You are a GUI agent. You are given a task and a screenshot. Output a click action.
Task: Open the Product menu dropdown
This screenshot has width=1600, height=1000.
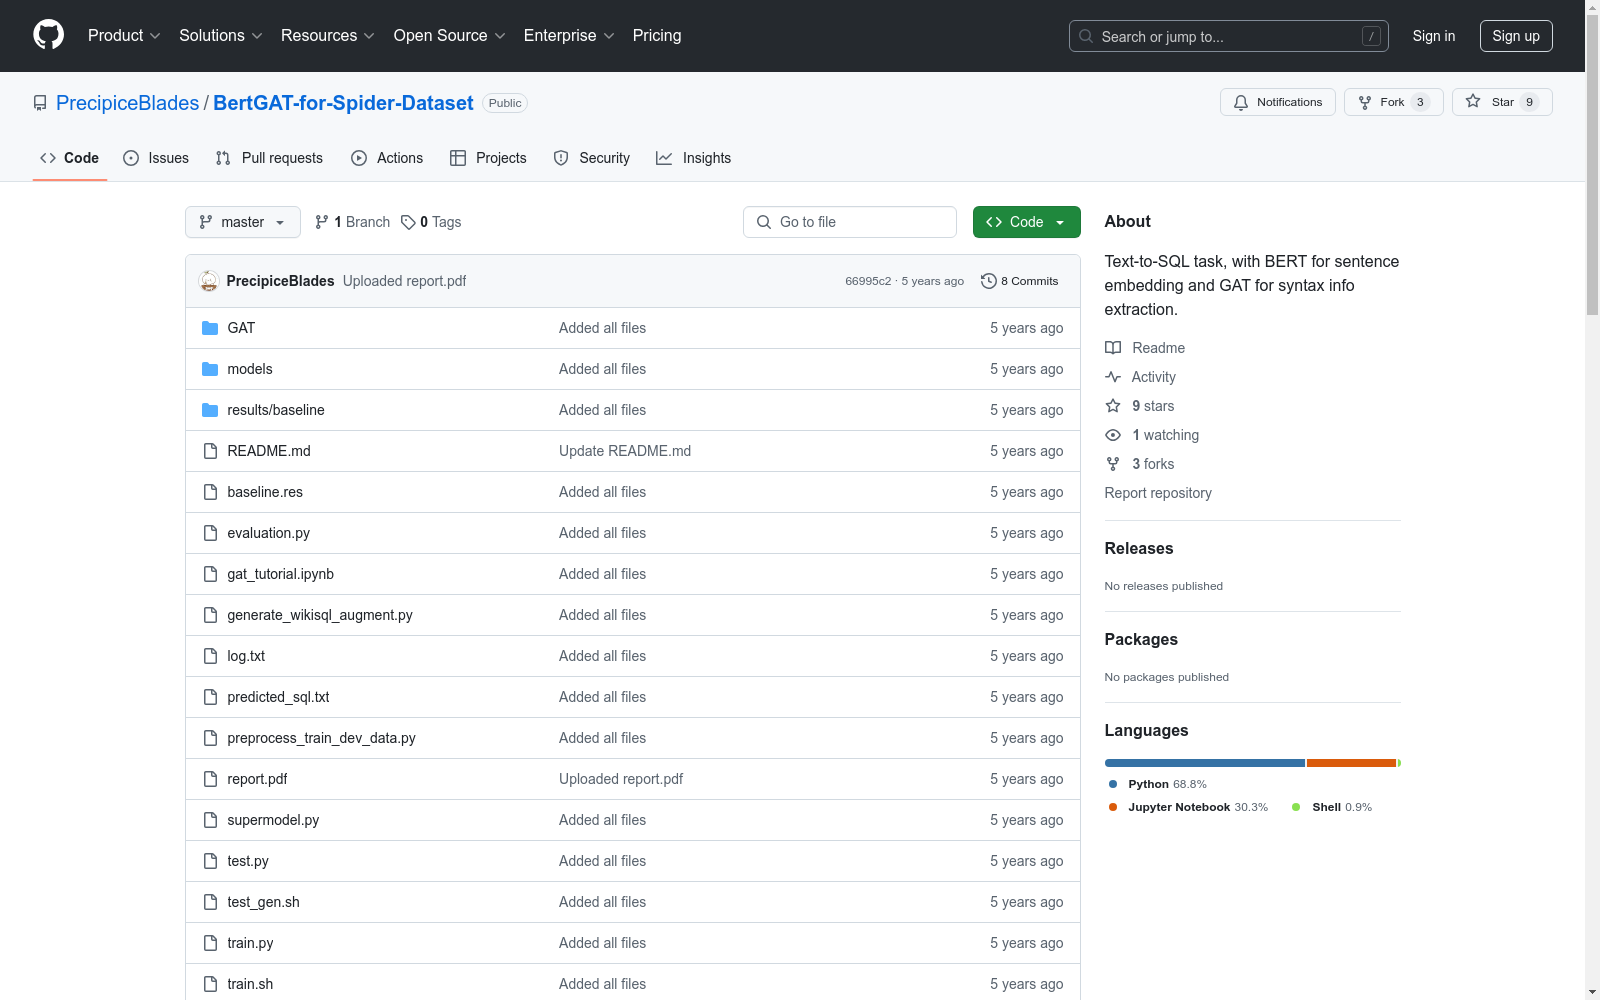click(x=124, y=36)
